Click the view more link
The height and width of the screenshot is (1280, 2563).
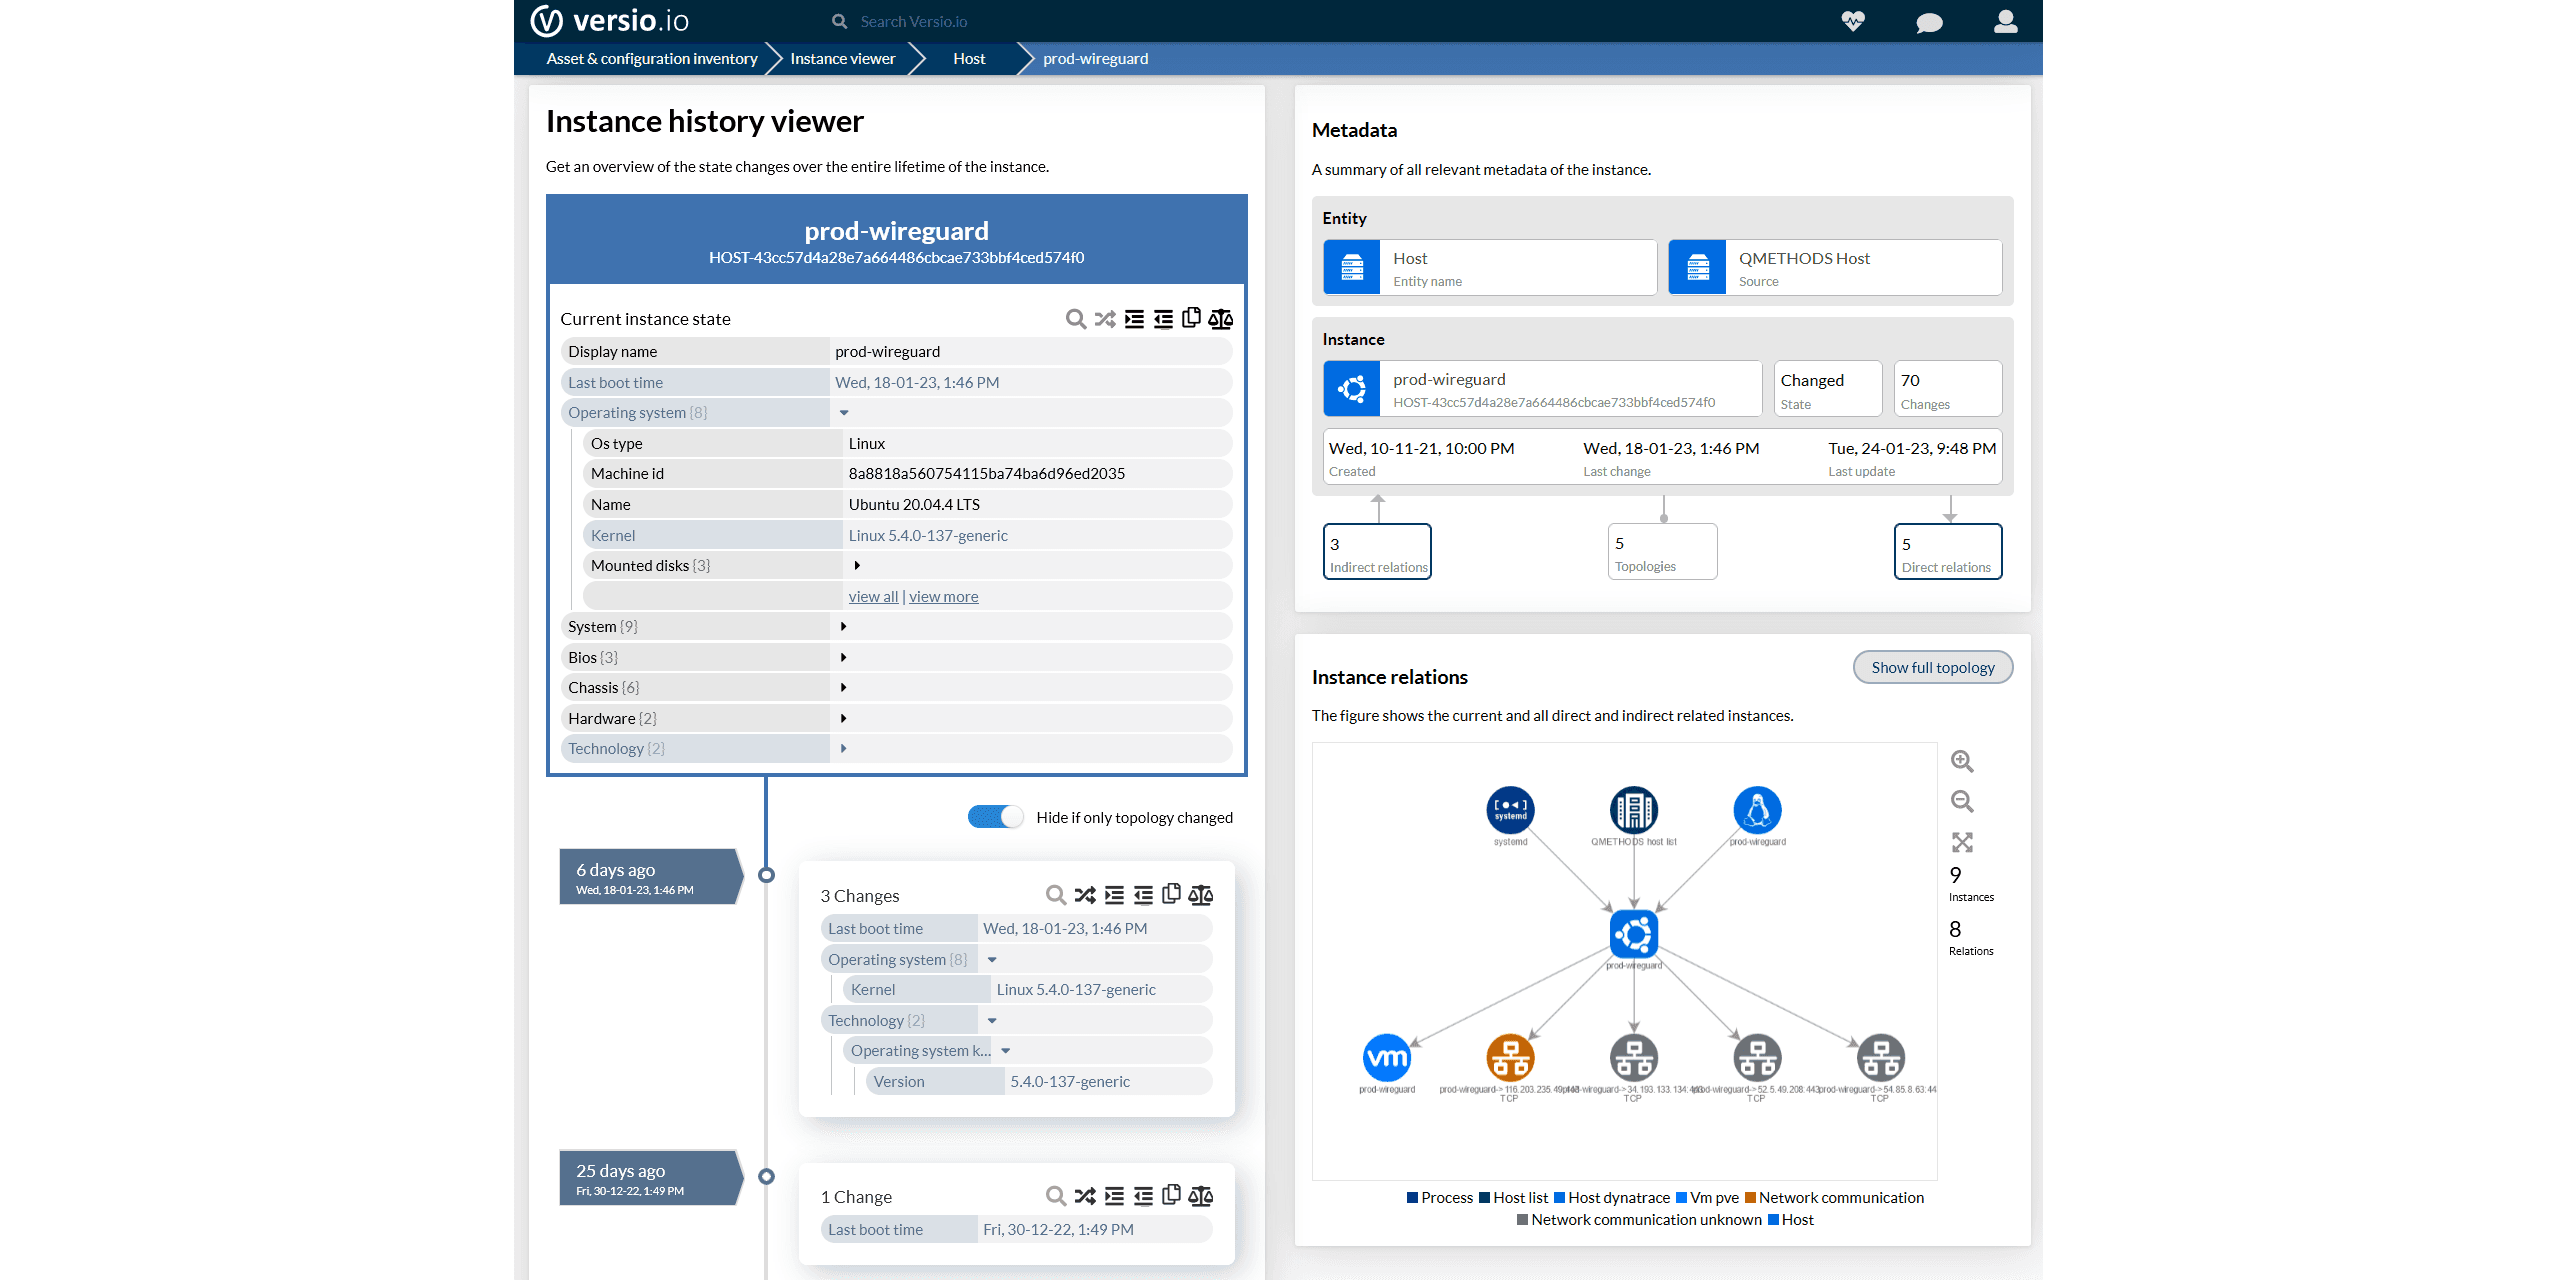943,596
